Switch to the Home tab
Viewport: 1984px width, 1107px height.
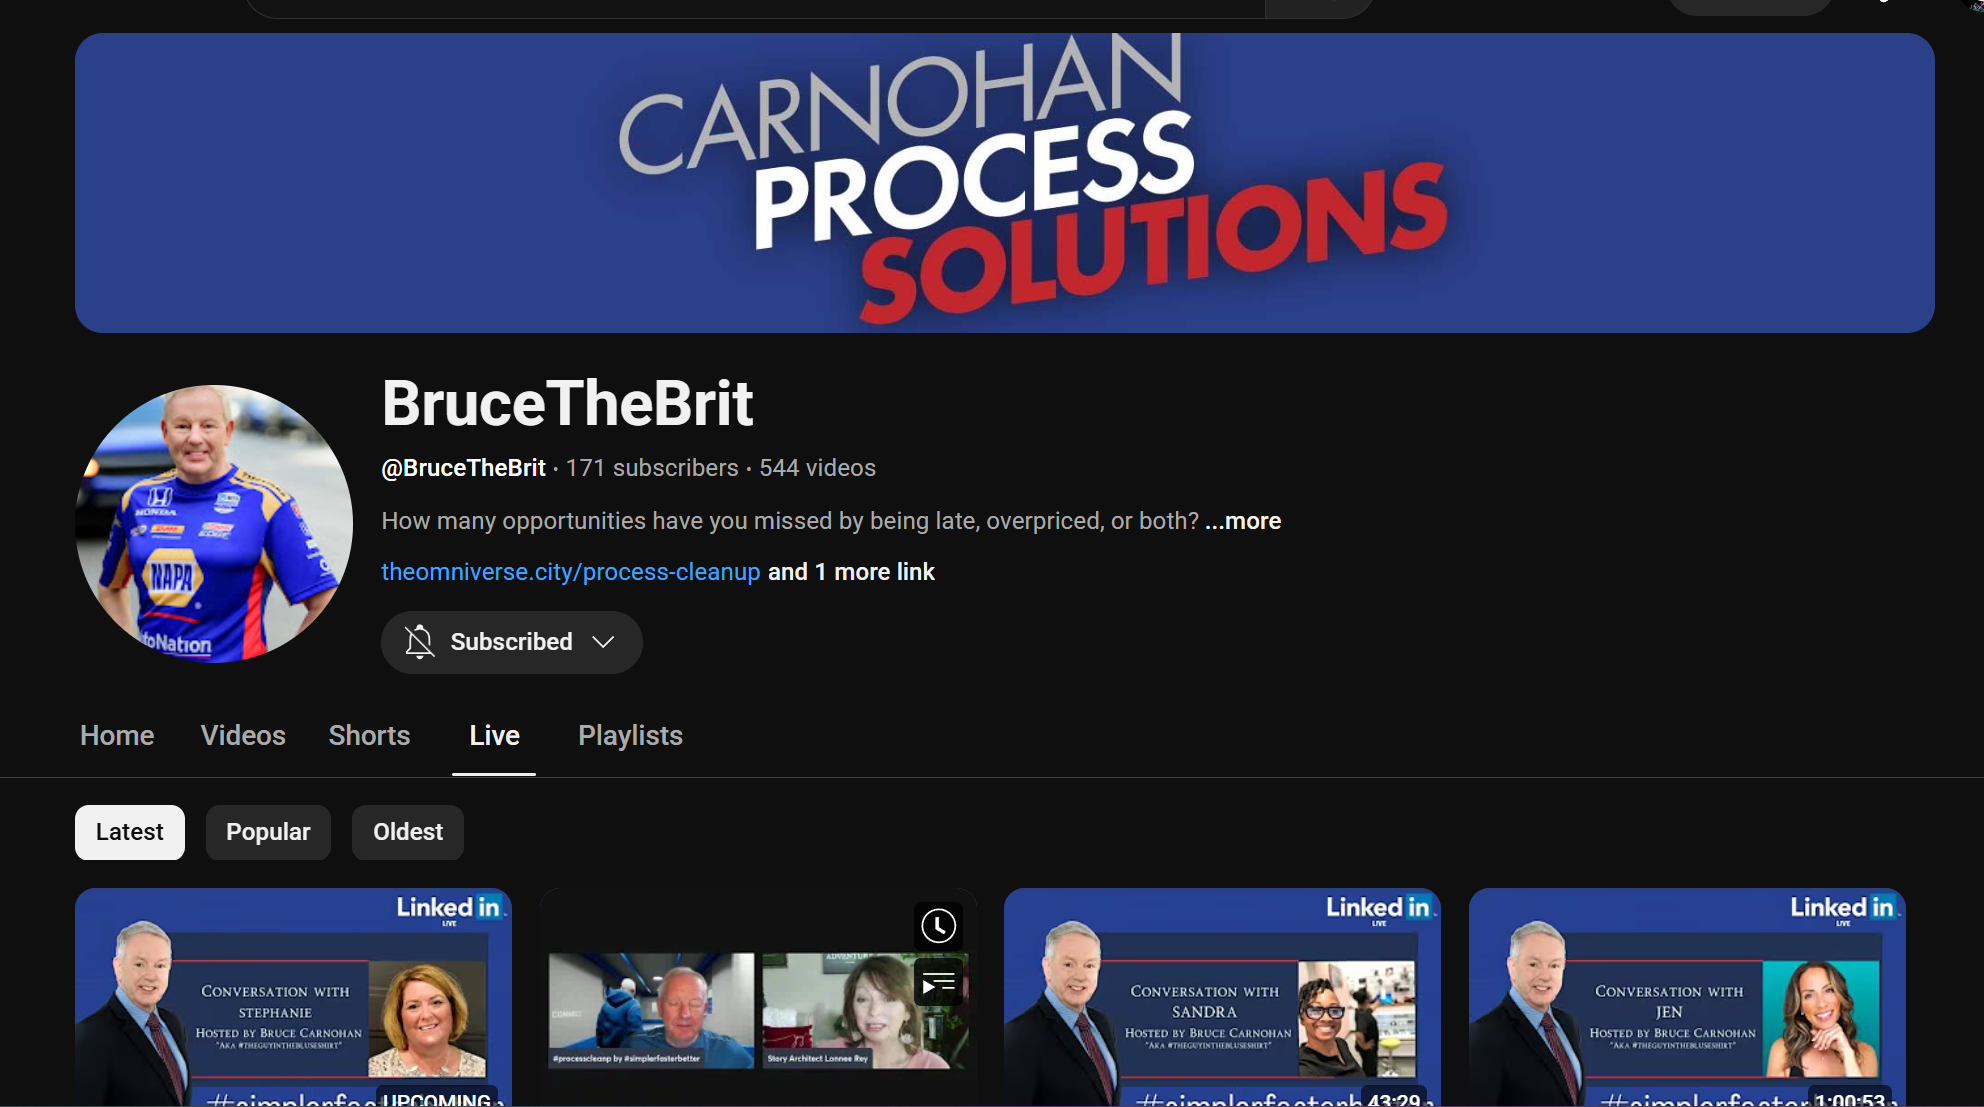click(117, 736)
